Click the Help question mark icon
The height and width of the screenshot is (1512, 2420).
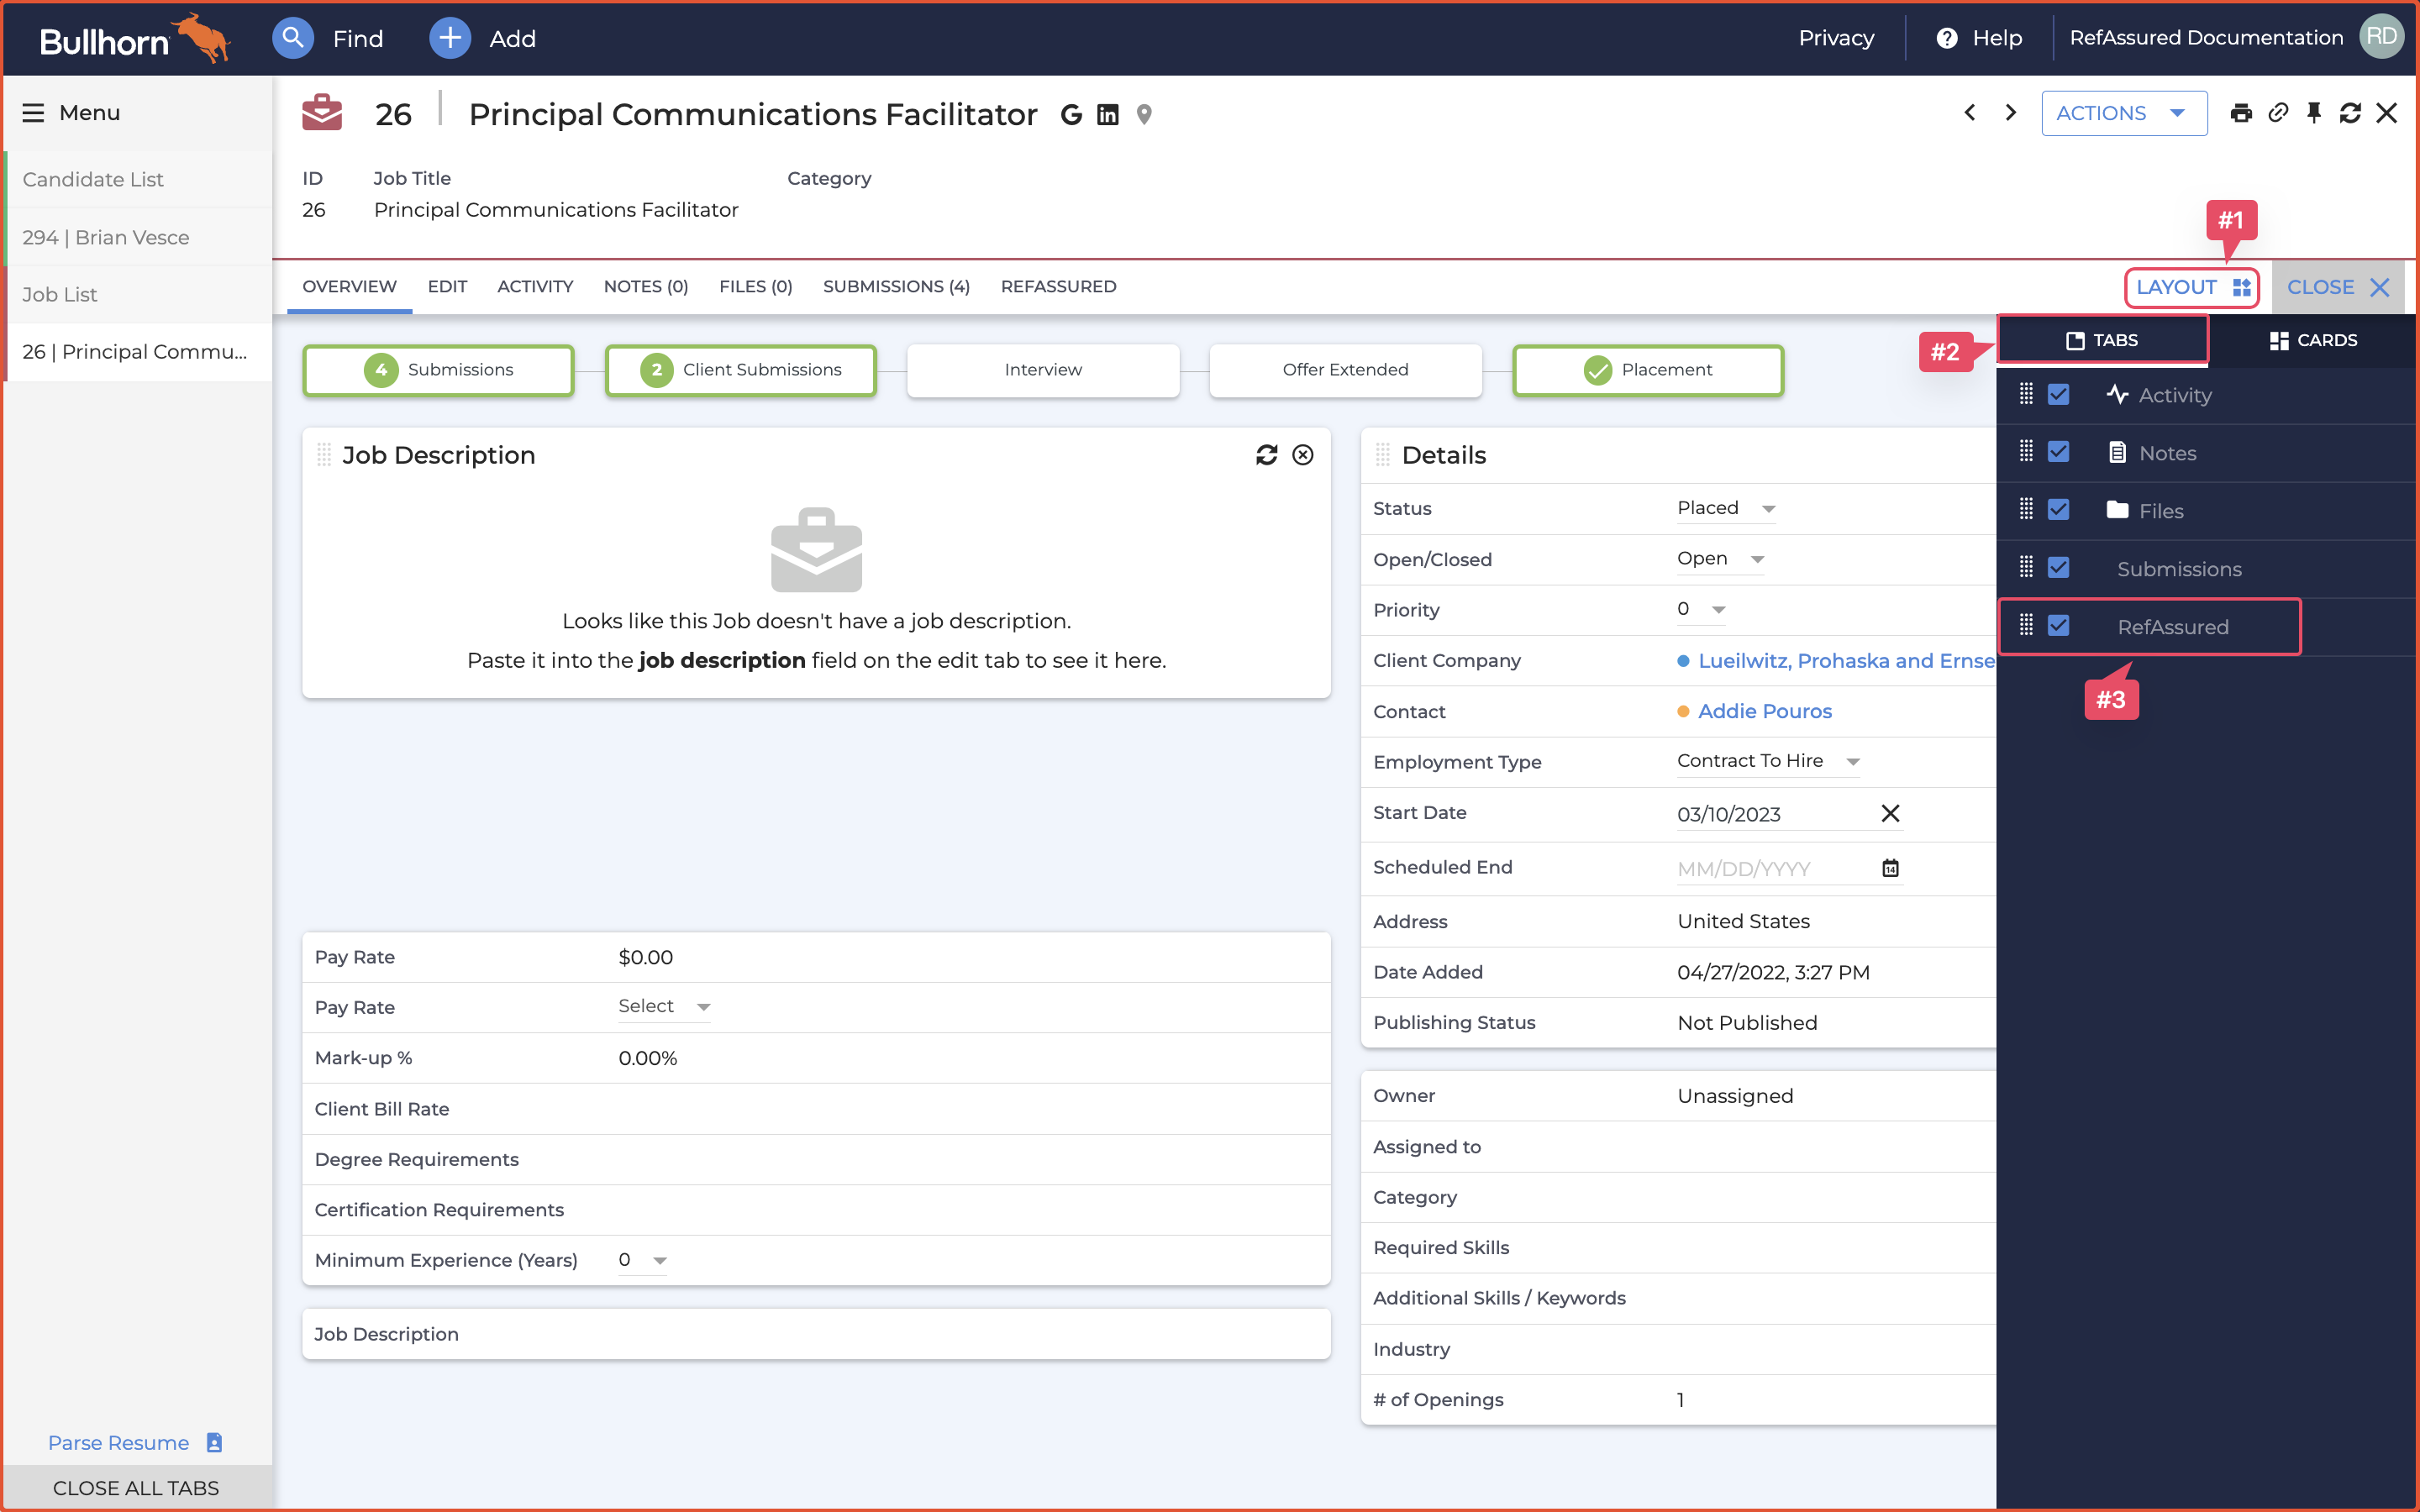point(1949,37)
